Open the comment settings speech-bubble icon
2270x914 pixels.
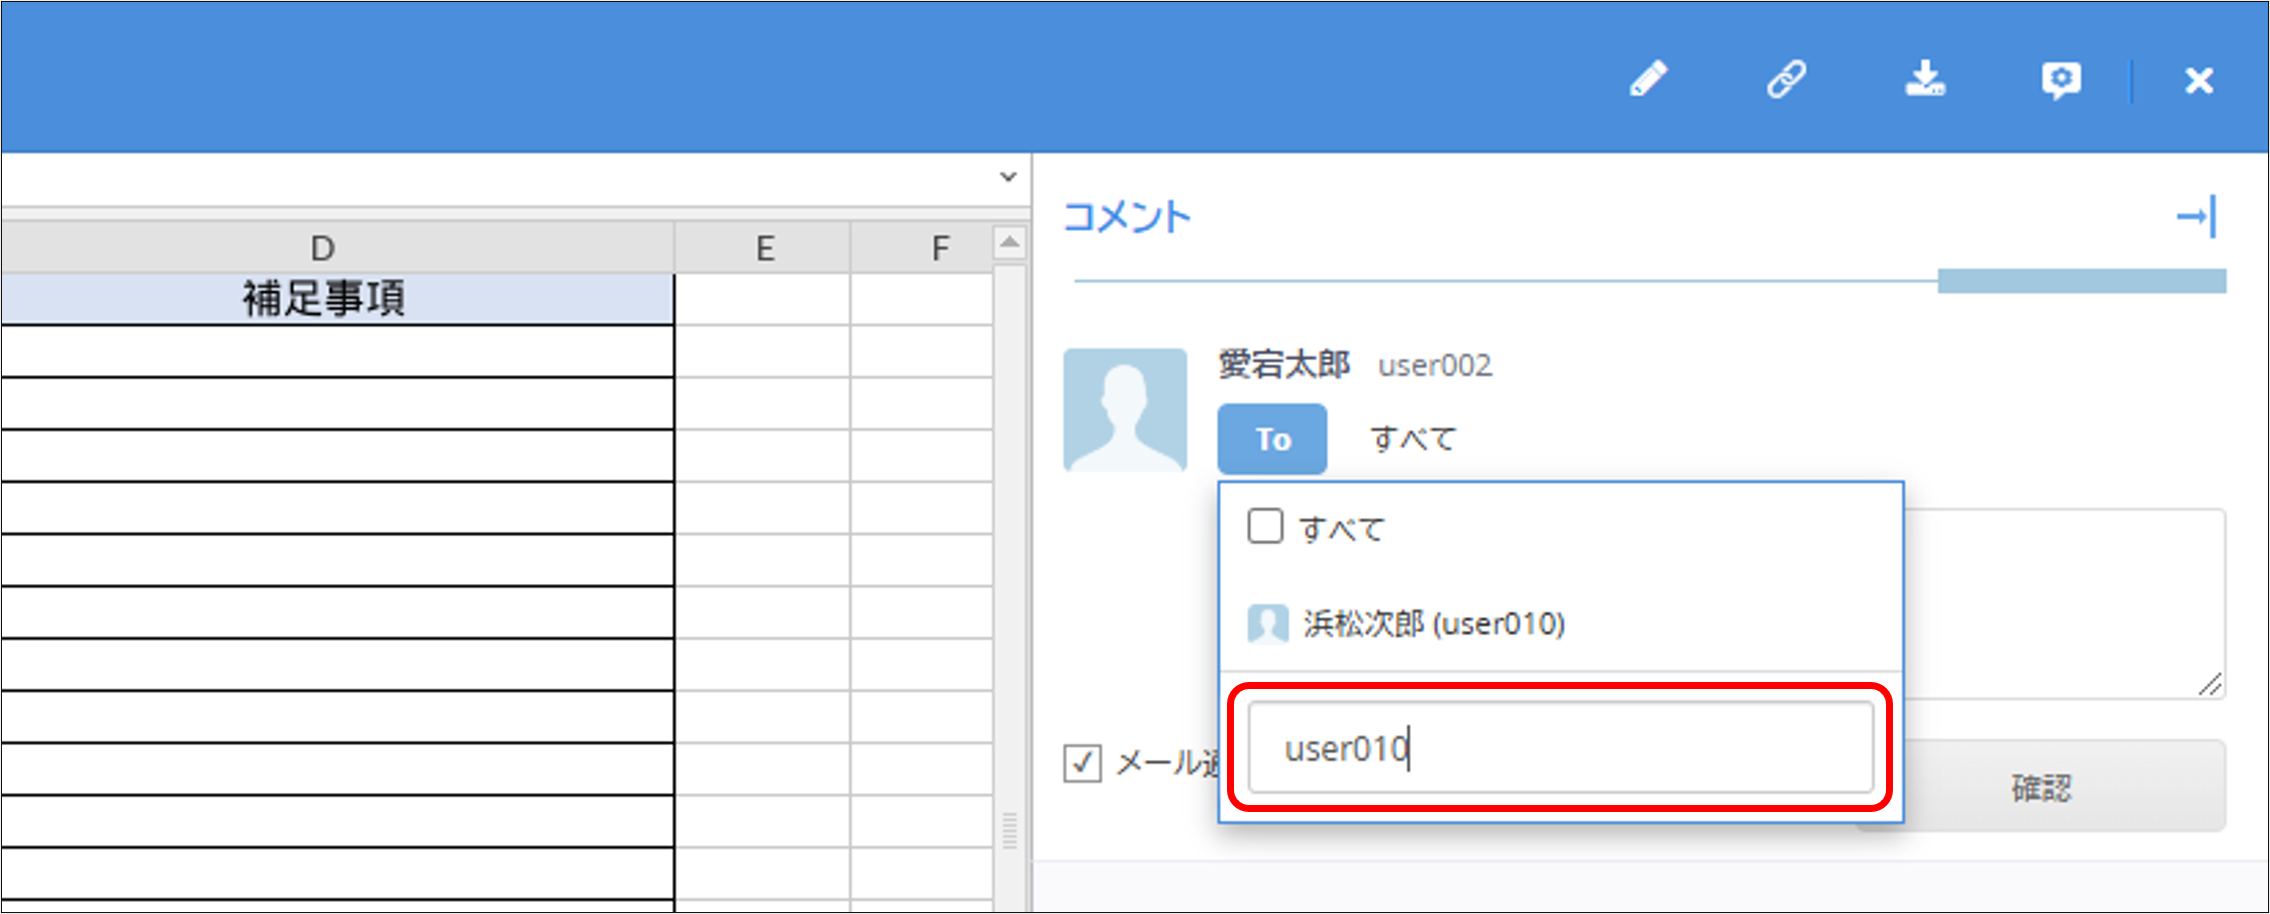pyautogui.click(x=2061, y=80)
